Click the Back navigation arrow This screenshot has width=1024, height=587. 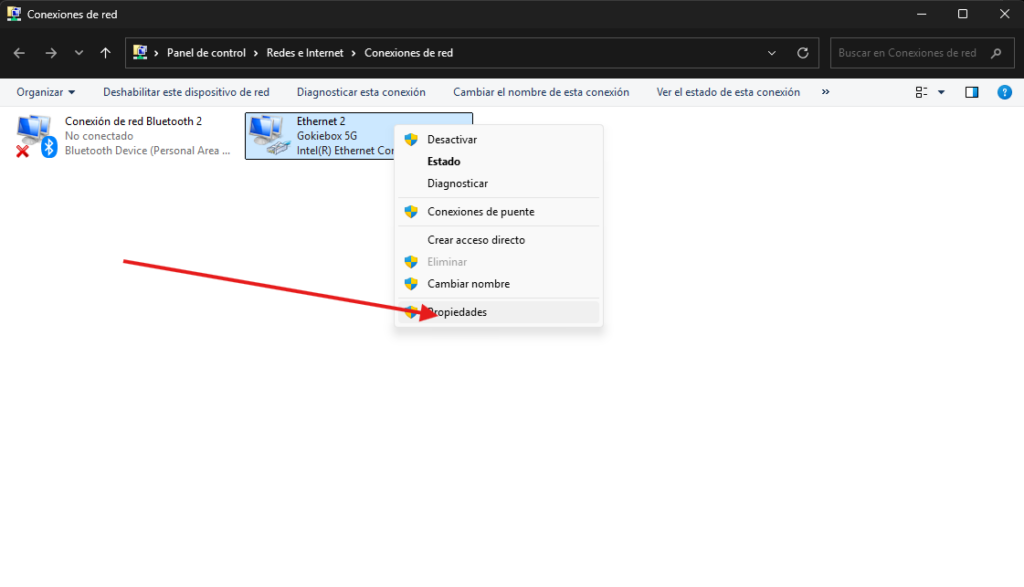point(20,53)
